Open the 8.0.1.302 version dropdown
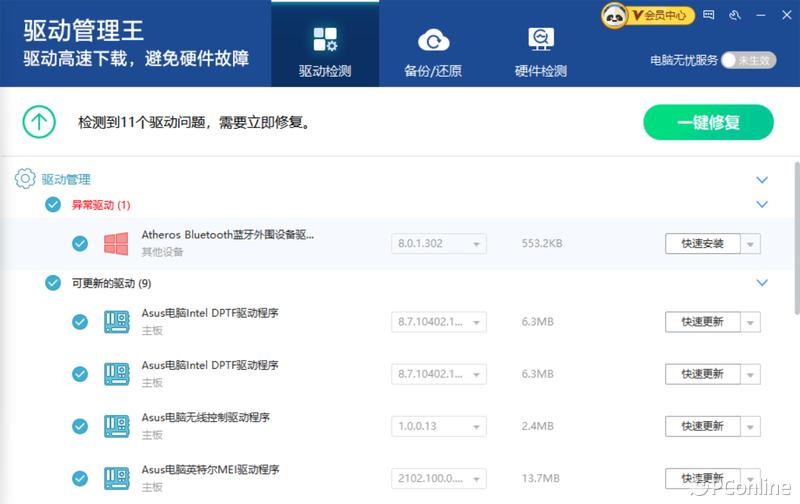 click(x=439, y=243)
